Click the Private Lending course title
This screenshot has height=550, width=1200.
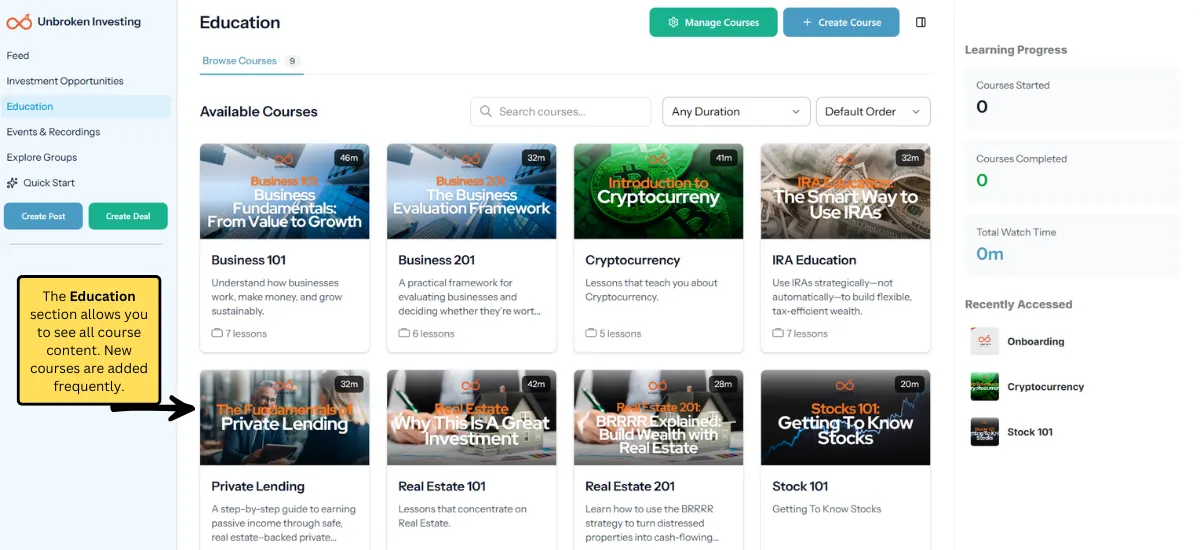click(x=258, y=487)
